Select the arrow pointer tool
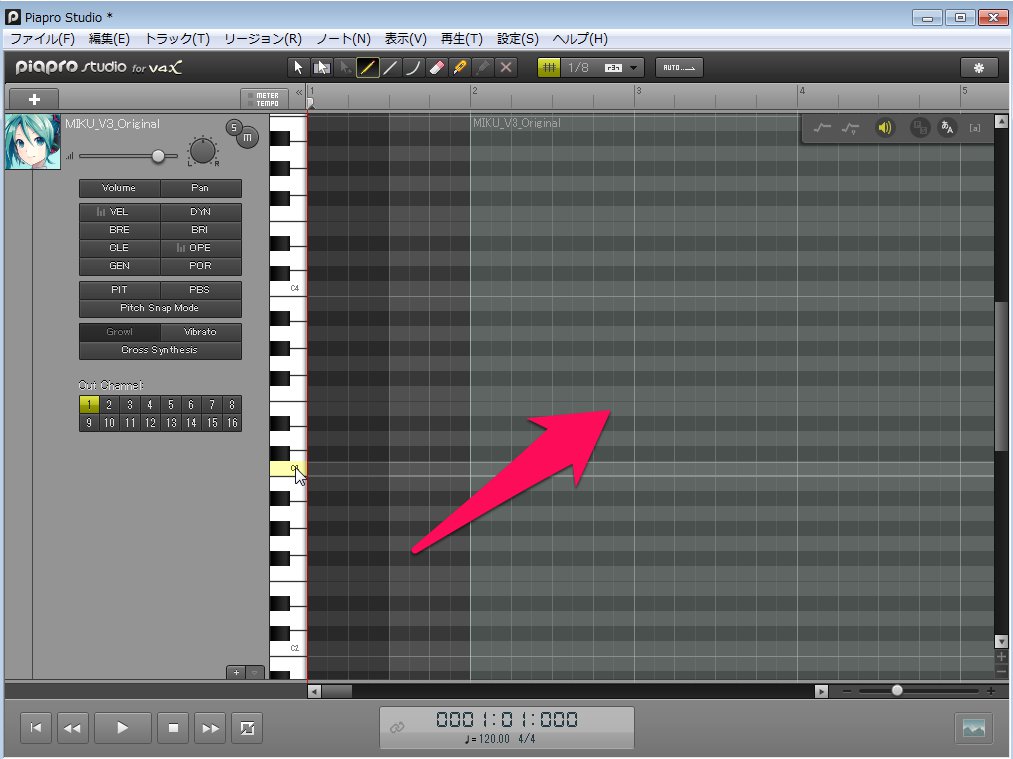Image resolution: width=1013 pixels, height=759 pixels. point(298,67)
